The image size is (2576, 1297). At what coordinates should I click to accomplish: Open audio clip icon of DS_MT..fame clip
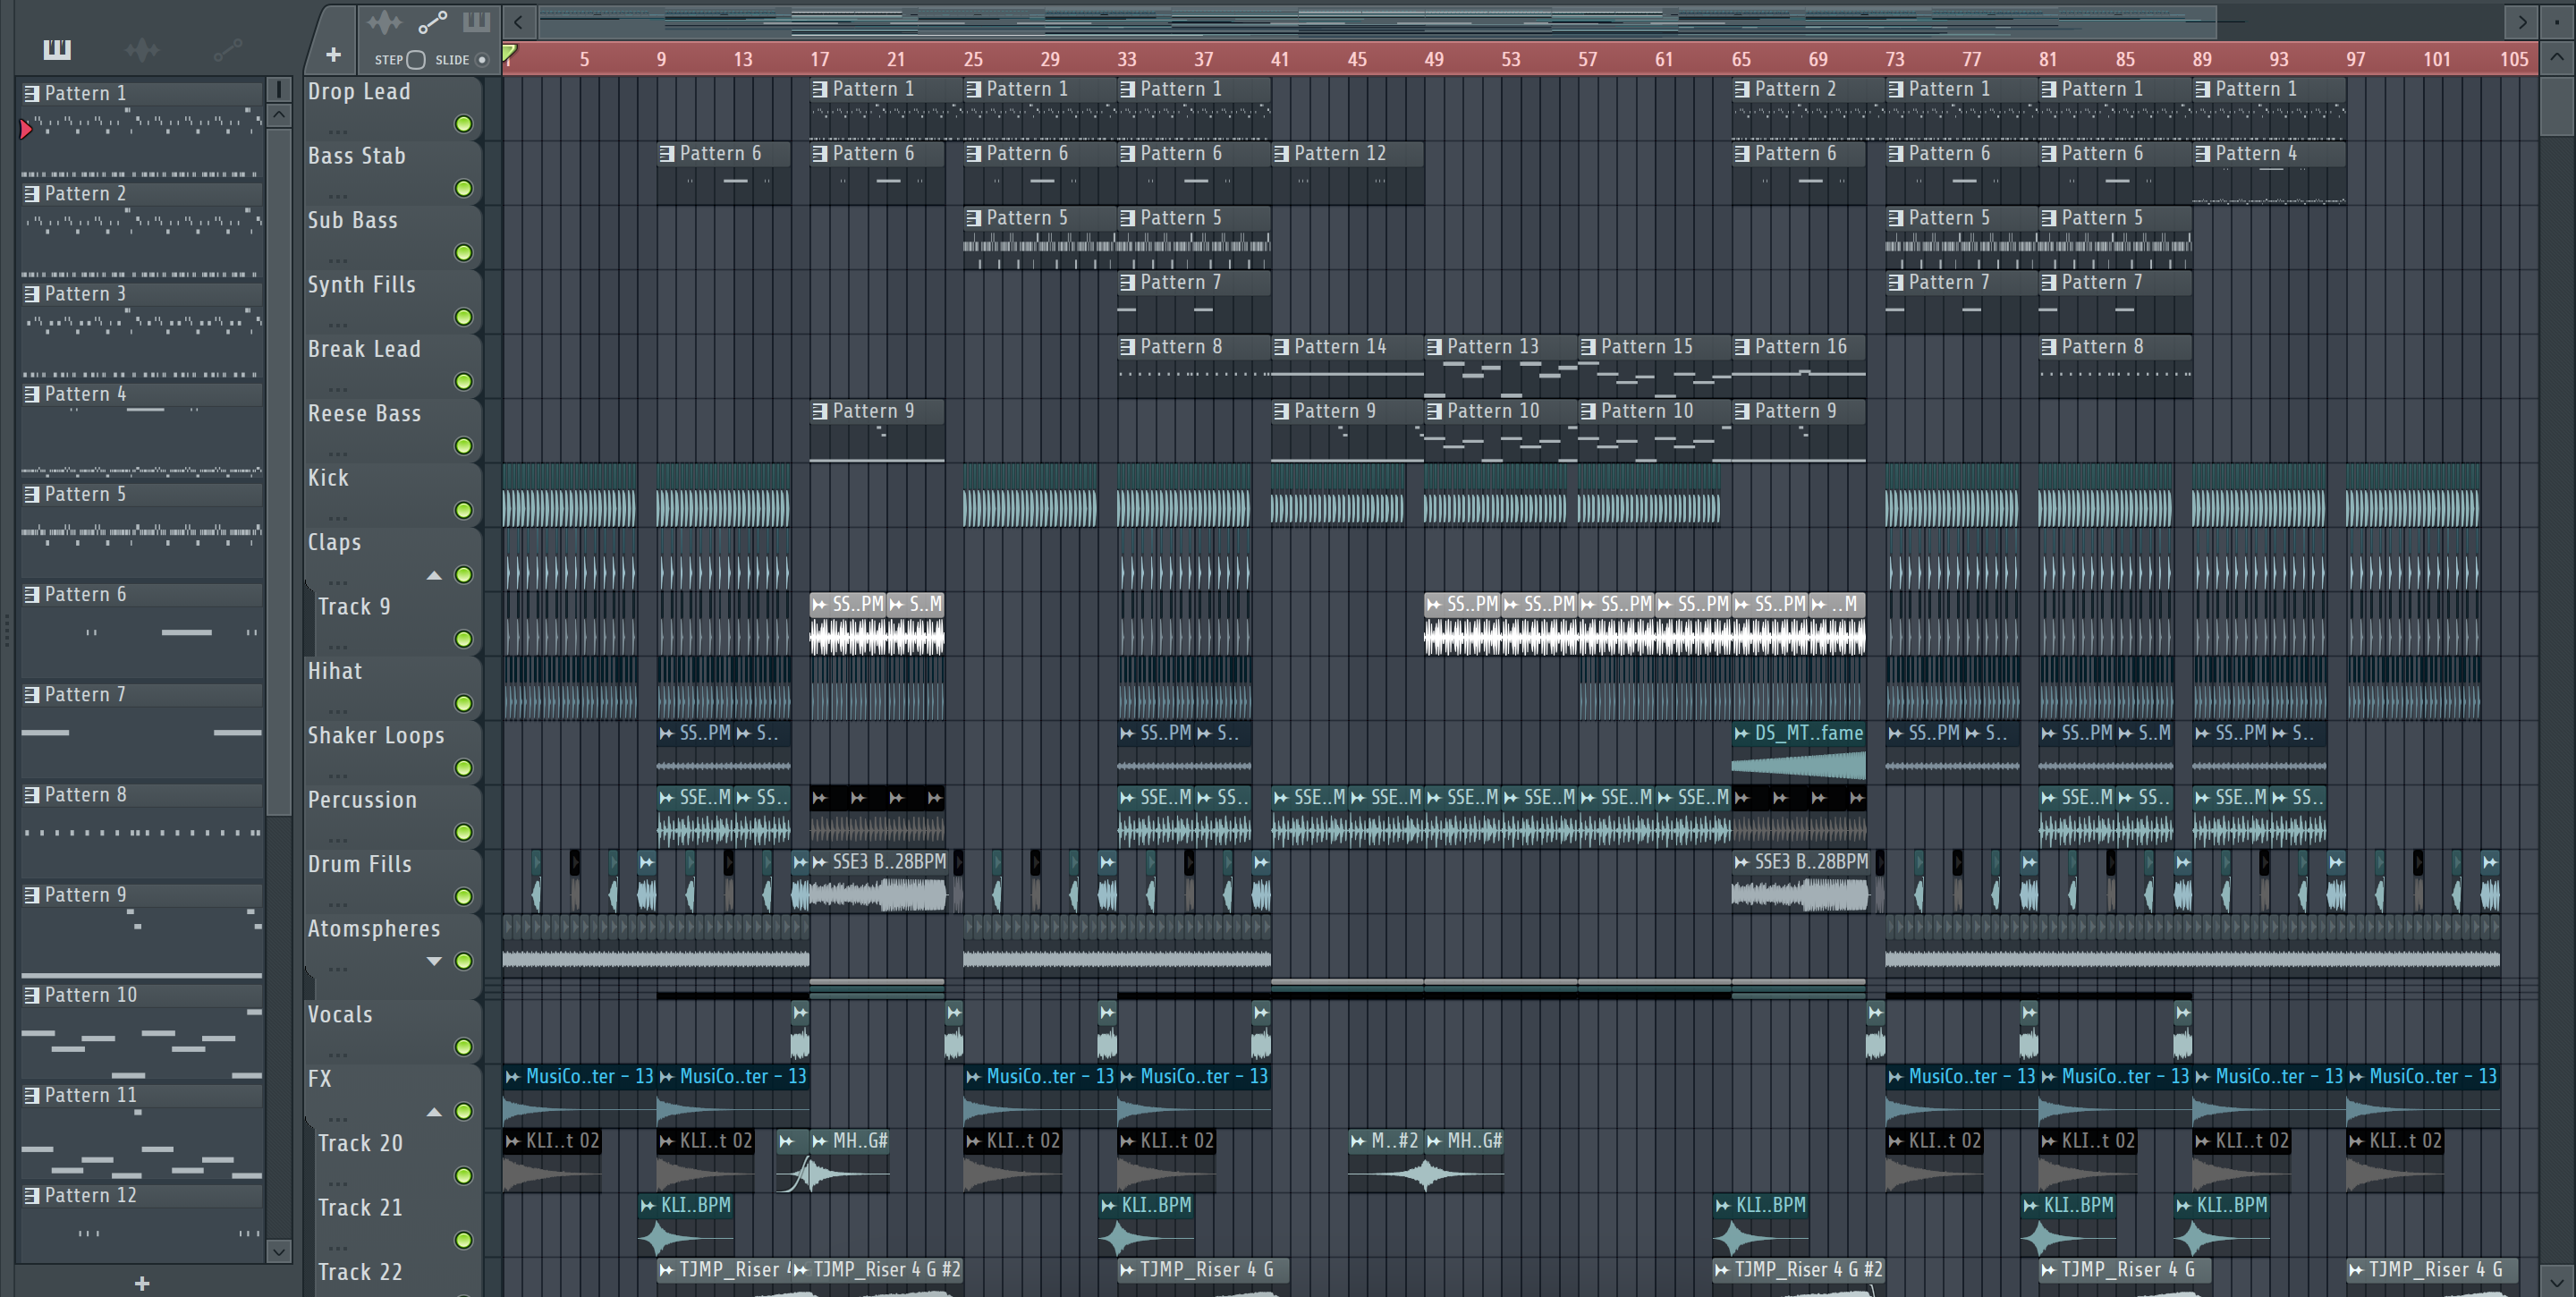point(1742,733)
